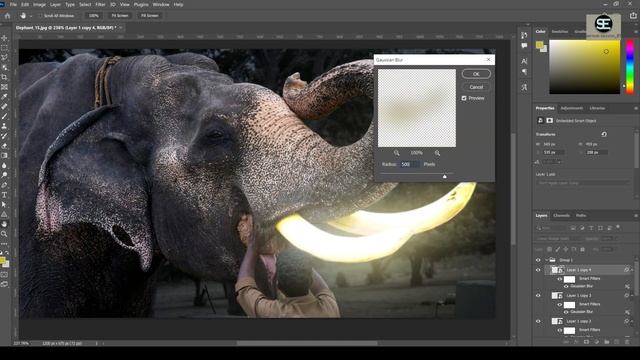Select the Move tool
This screenshot has height=360, width=640.
click(x=4, y=38)
